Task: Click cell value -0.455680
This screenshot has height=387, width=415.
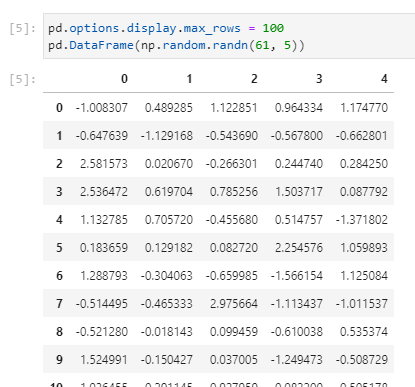Action: tap(232, 220)
